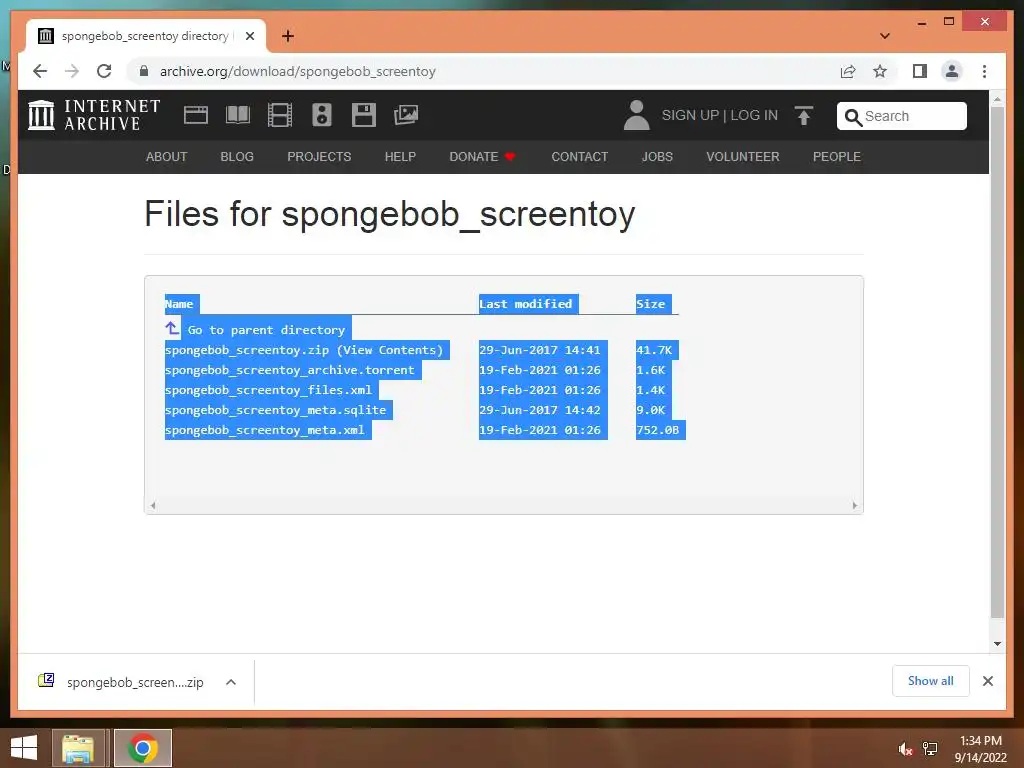Open the BLOG menu item
This screenshot has width=1024, height=768.
(x=237, y=157)
